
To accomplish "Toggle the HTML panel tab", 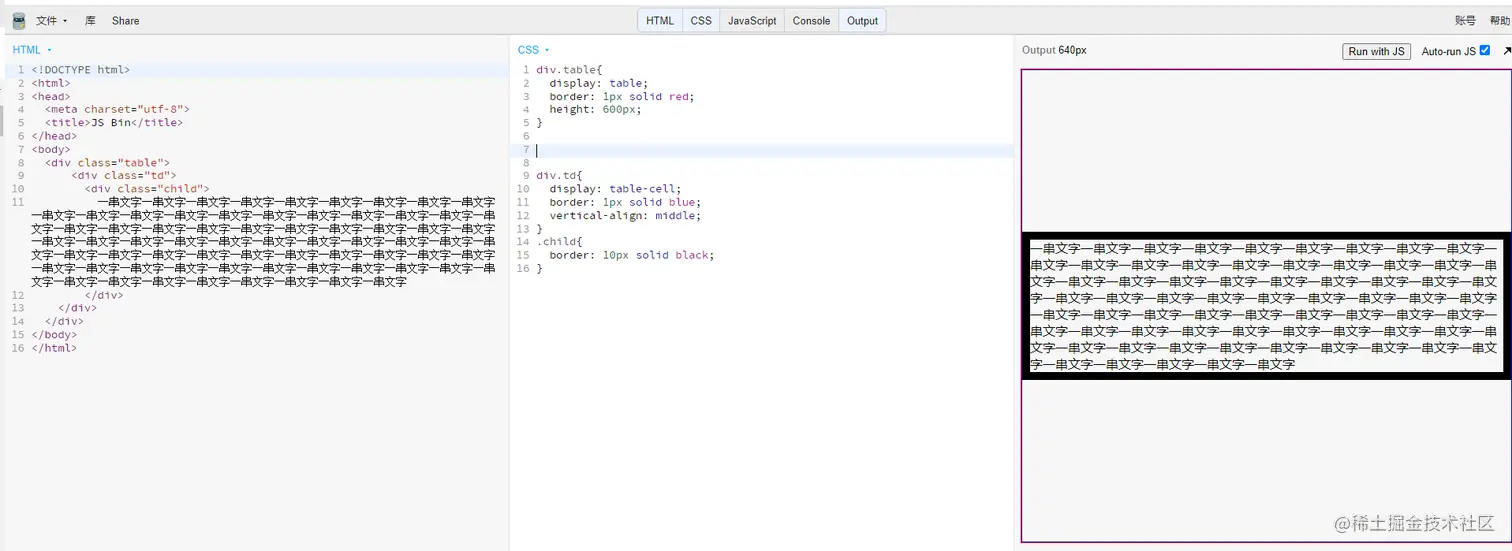I will pos(660,21).
